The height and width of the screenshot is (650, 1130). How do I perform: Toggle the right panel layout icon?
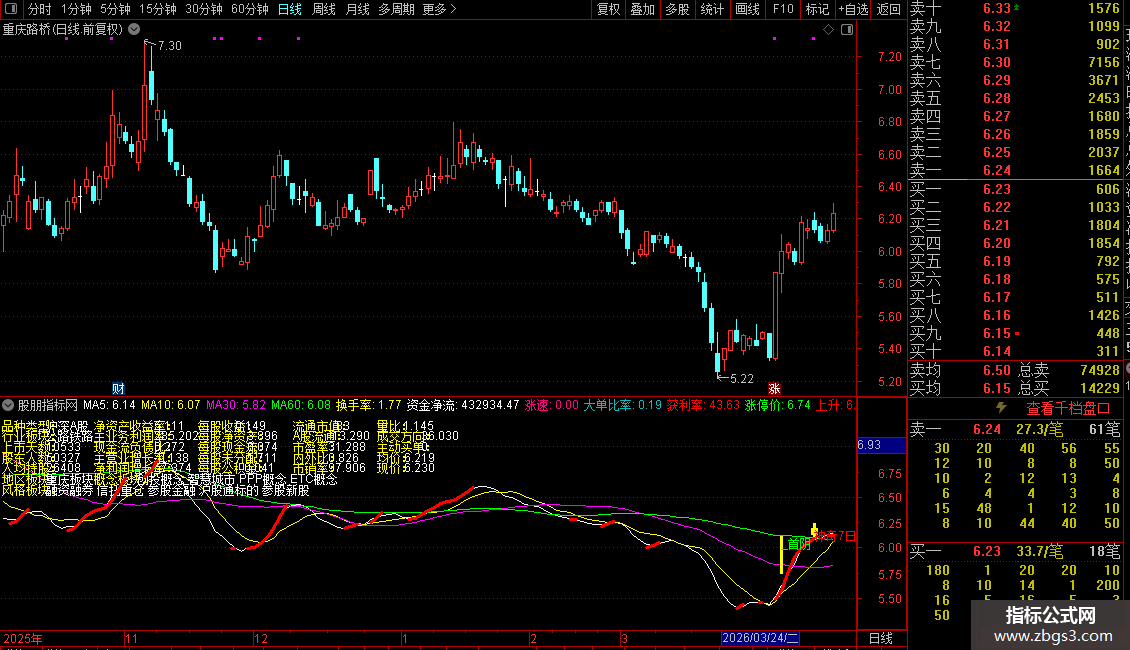[x=847, y=30]
